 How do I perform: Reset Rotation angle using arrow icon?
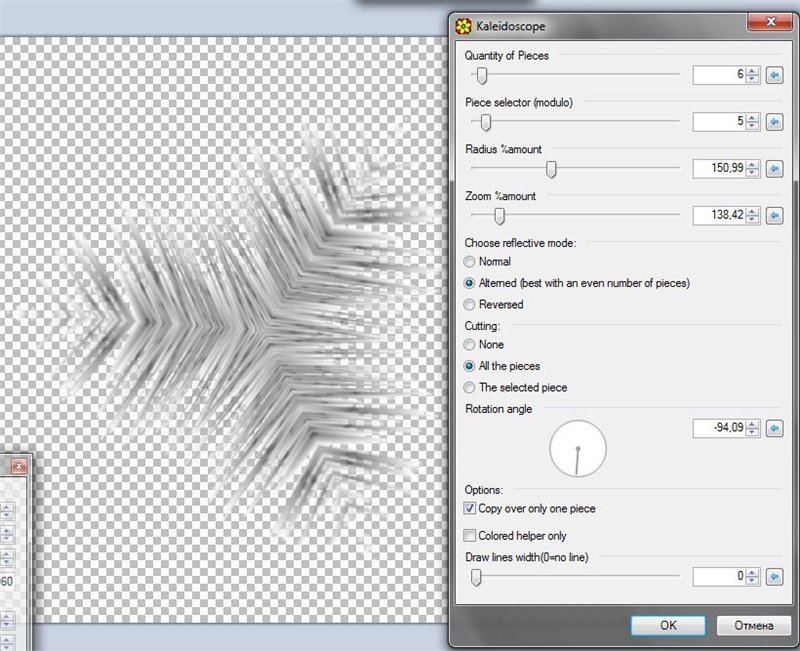pyautogui.click(x=774, y=428)
